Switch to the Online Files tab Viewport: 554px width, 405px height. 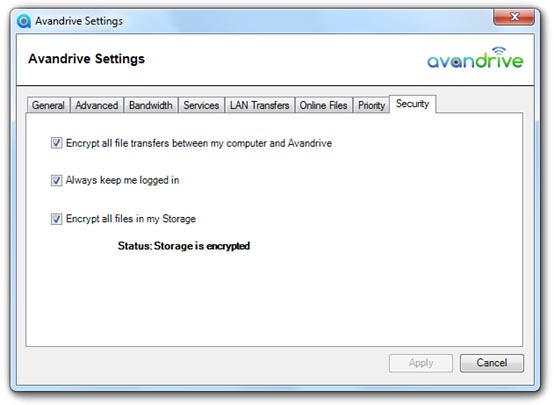(x=324, y=105)
